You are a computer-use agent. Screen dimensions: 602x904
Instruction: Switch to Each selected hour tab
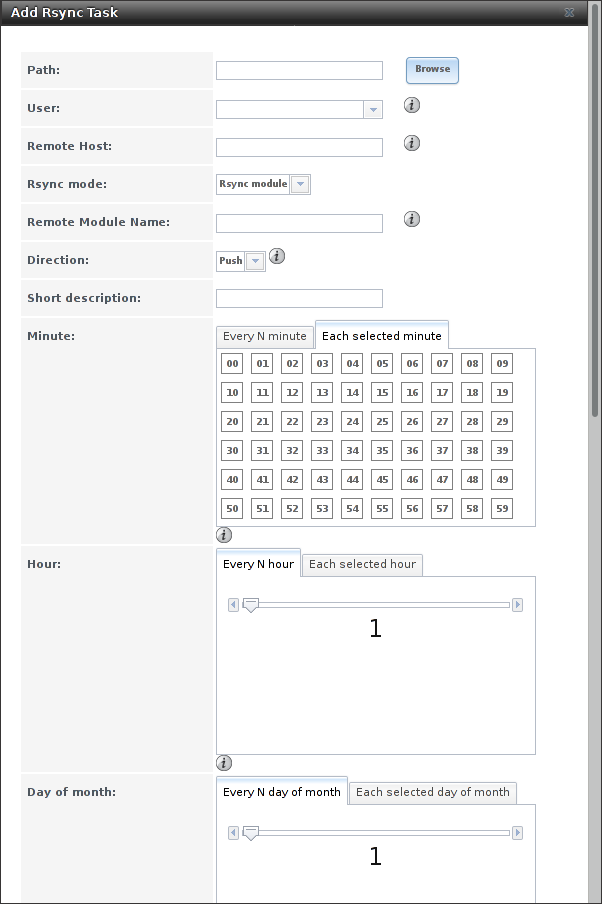pos(362,564)
